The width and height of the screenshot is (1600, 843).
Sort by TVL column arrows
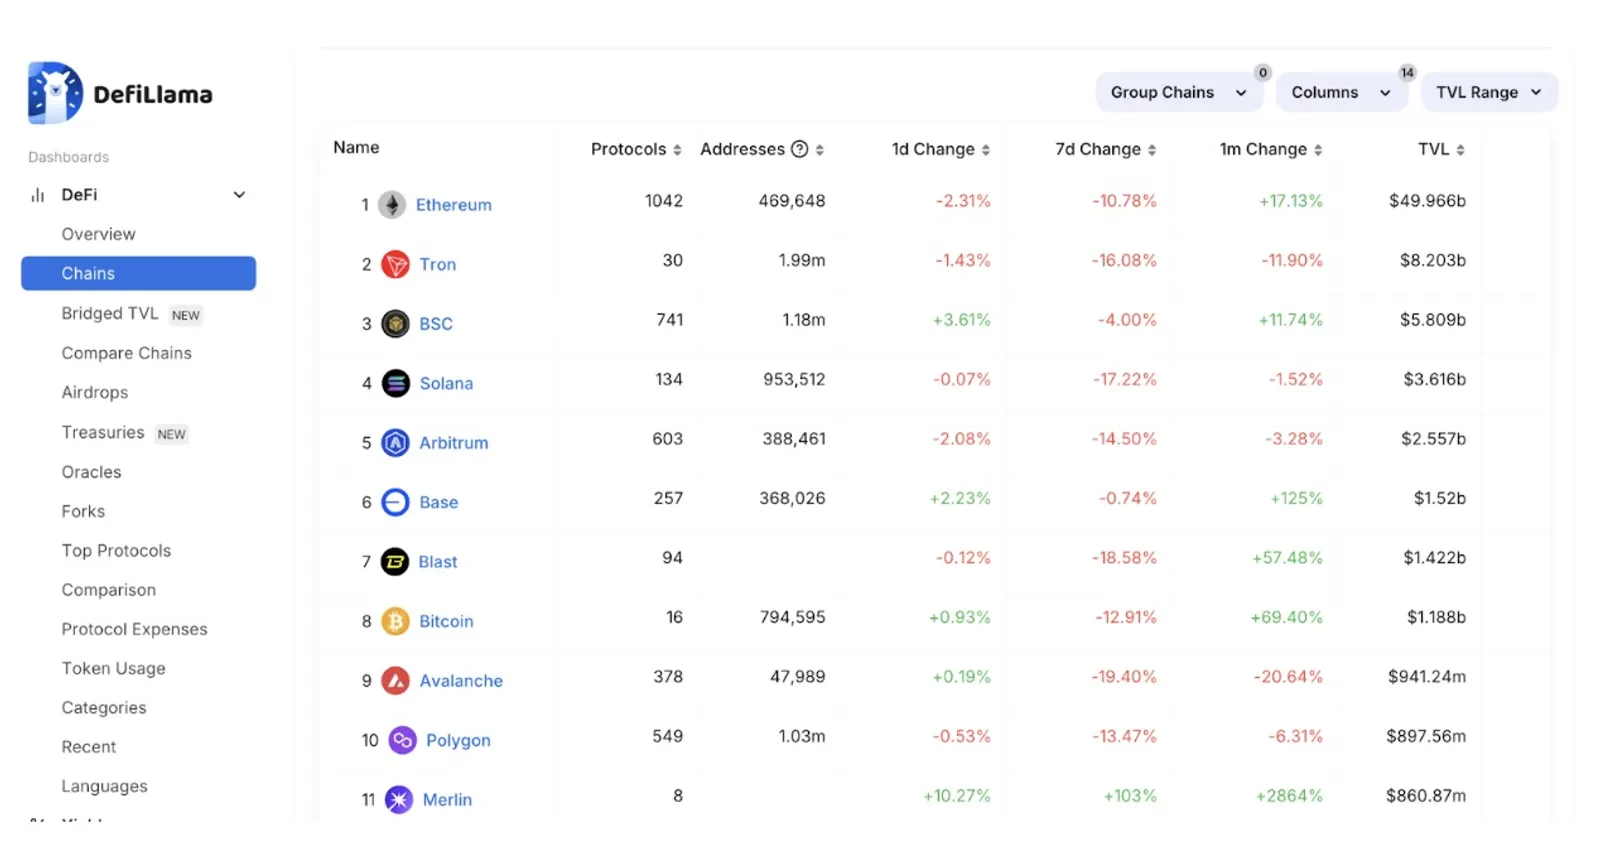(x=1461, y=150)
